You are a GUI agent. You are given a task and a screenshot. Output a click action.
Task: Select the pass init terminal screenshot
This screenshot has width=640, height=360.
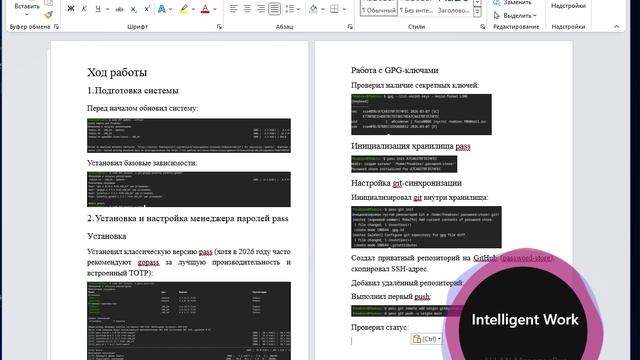coord(404,164)
